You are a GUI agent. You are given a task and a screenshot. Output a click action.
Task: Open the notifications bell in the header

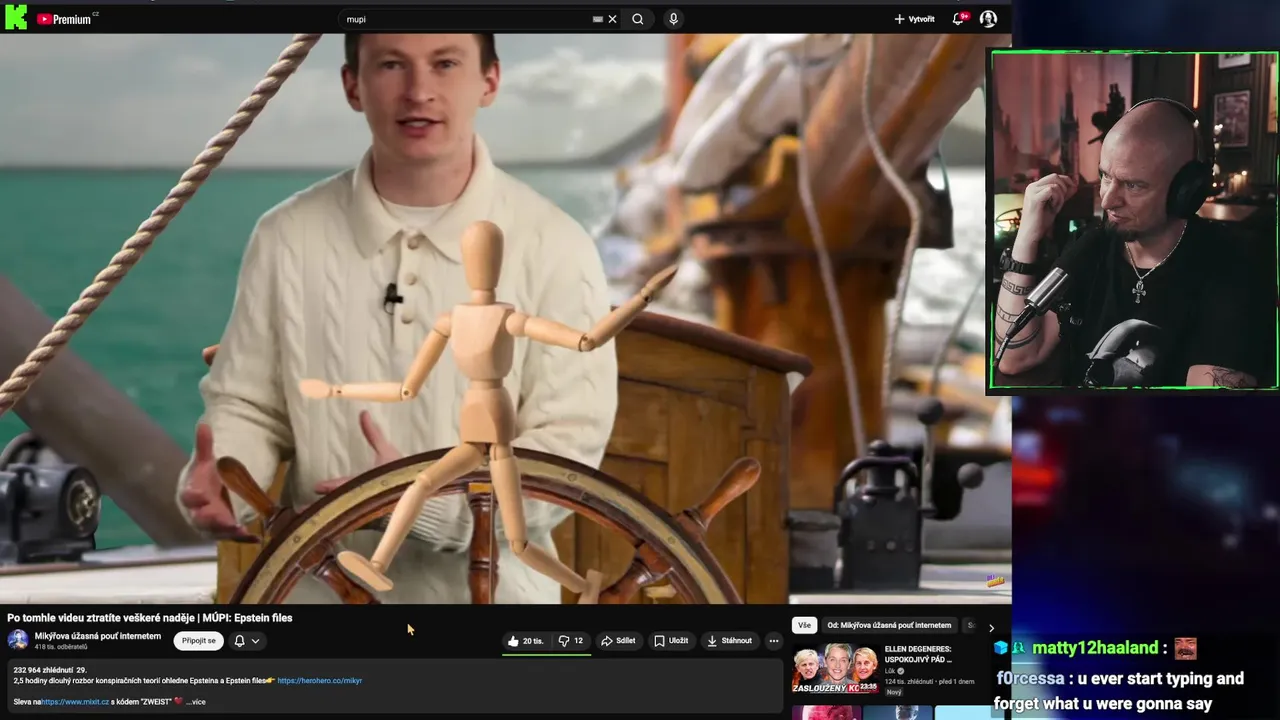coord(959,19)
